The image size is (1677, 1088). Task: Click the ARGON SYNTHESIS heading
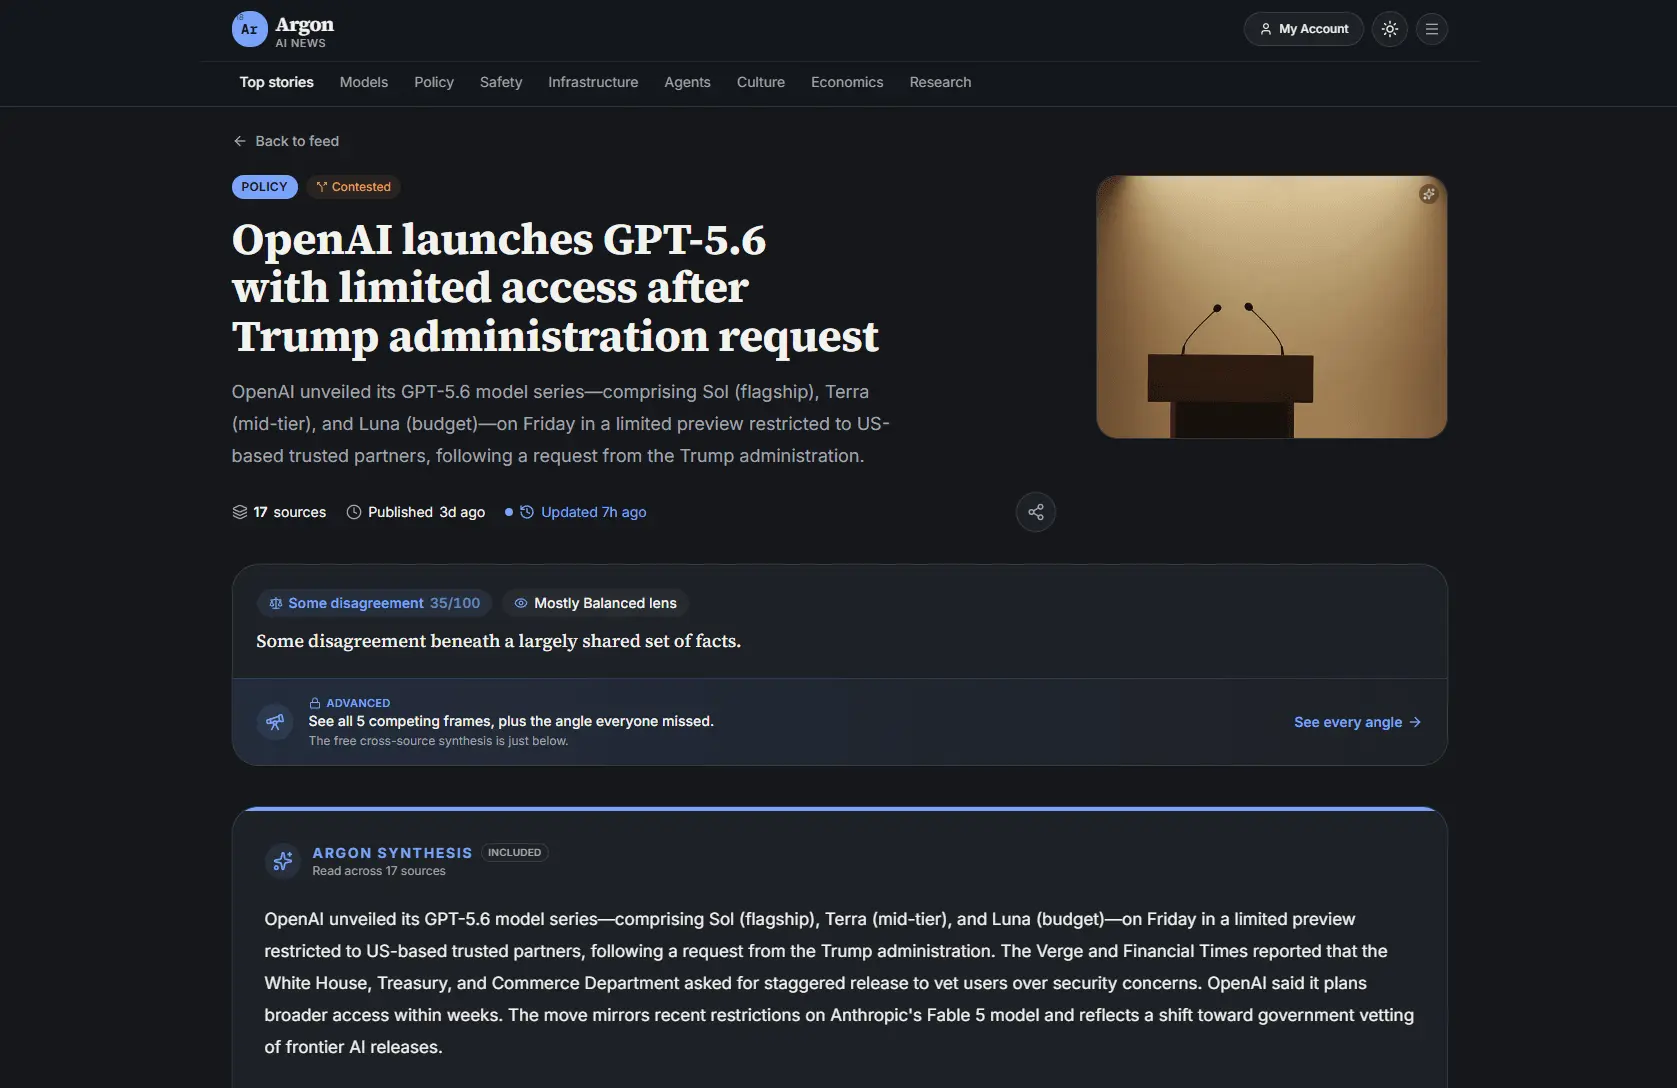coord(392,853)
